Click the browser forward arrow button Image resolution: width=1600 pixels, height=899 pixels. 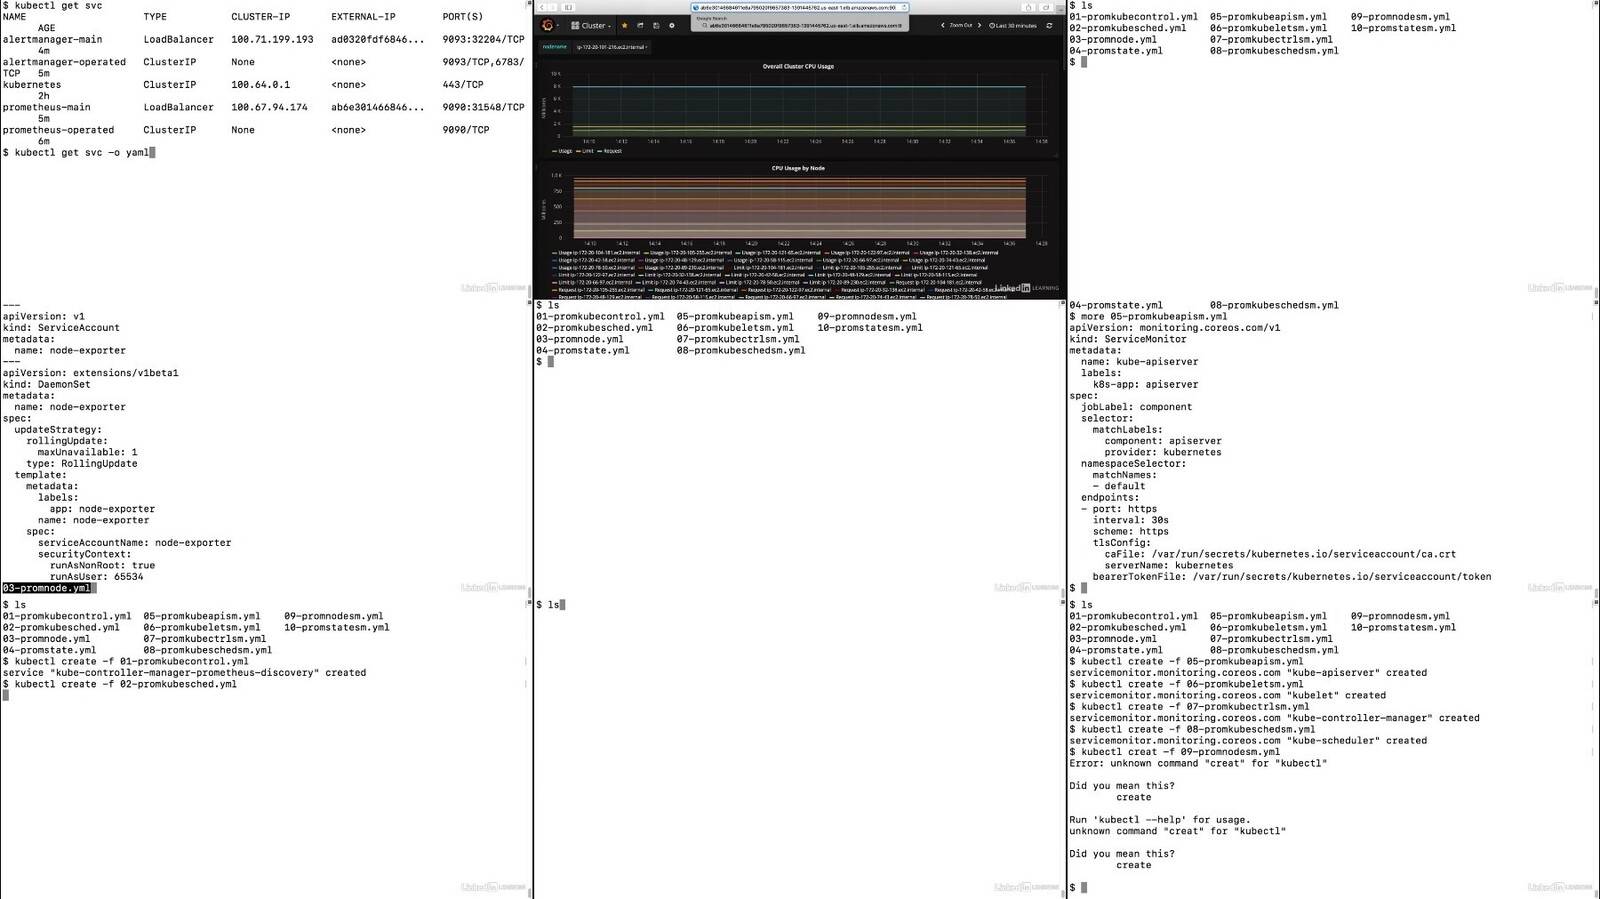tap(553, 7)
